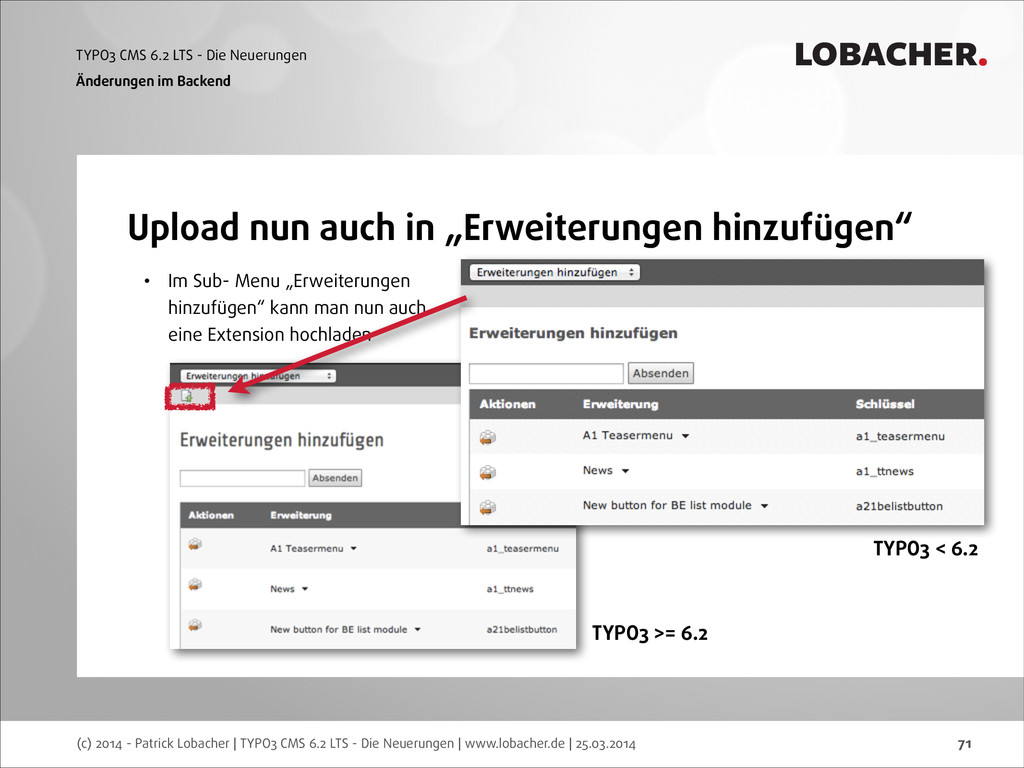
Task: Click import icon for a1_teasermenu in older TYPO3 panel
Action: pyautogui.click(x=488, y=438)
